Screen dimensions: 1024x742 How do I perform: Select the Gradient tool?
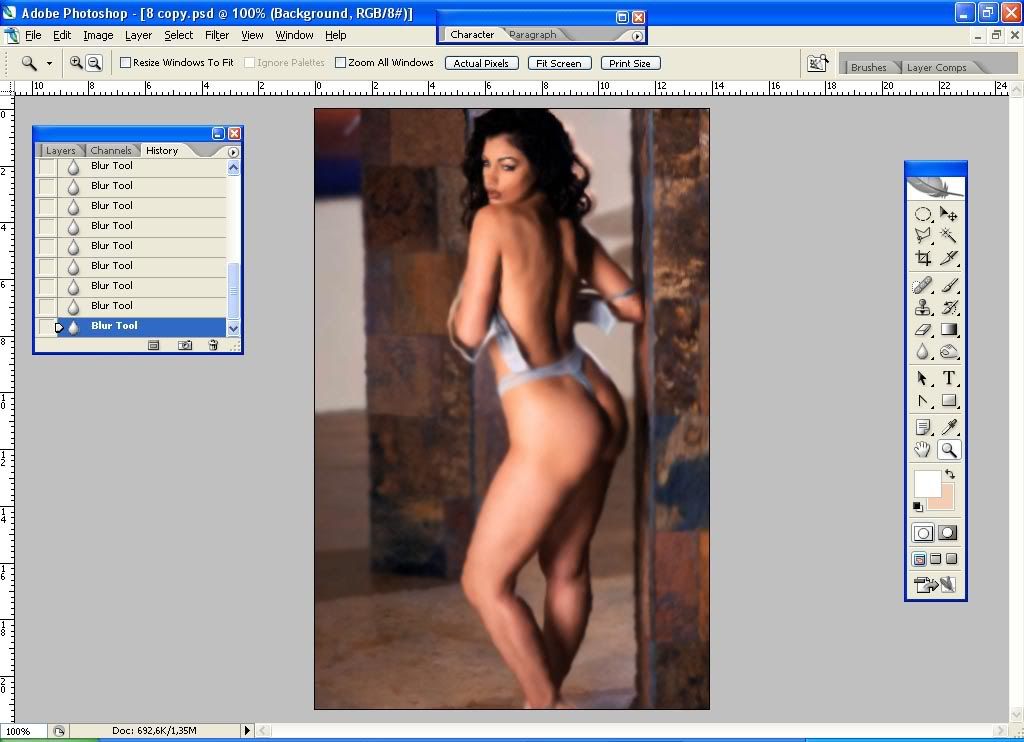(x=948, y=329)
